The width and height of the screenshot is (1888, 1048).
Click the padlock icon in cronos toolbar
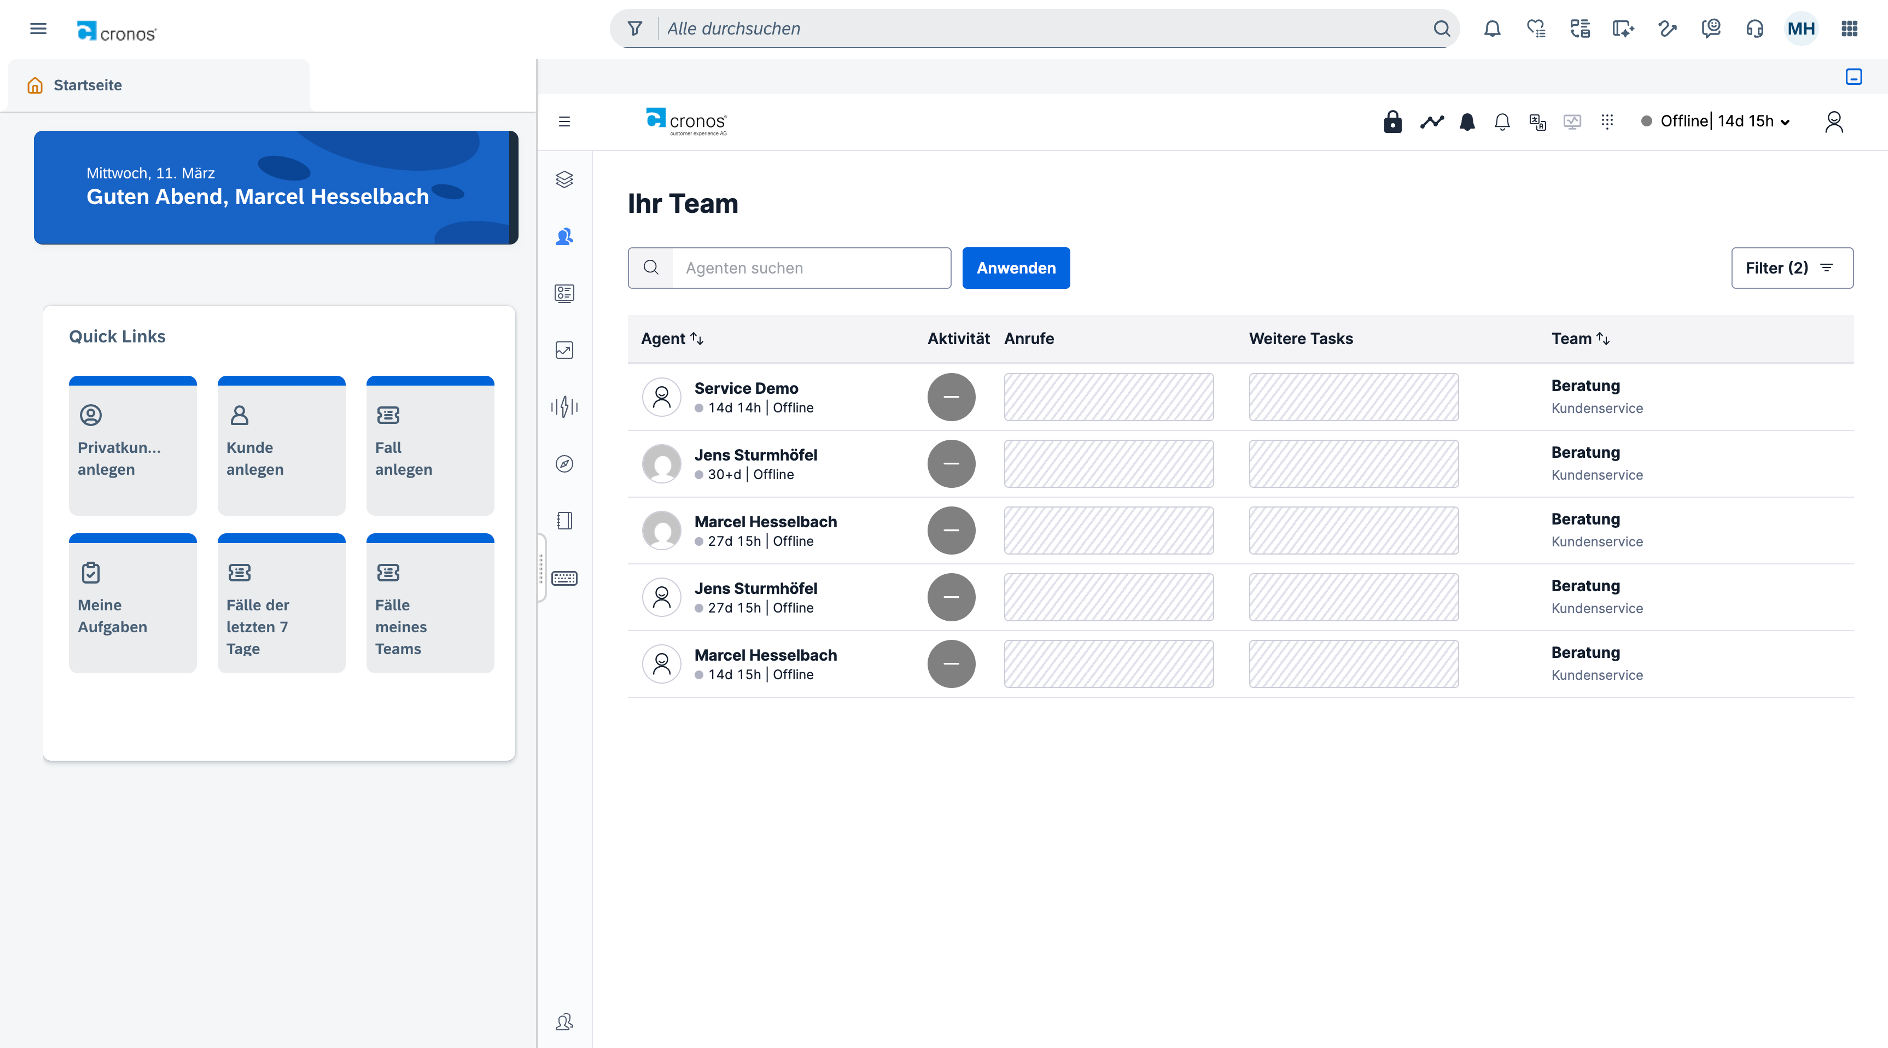click(1392, 122)
